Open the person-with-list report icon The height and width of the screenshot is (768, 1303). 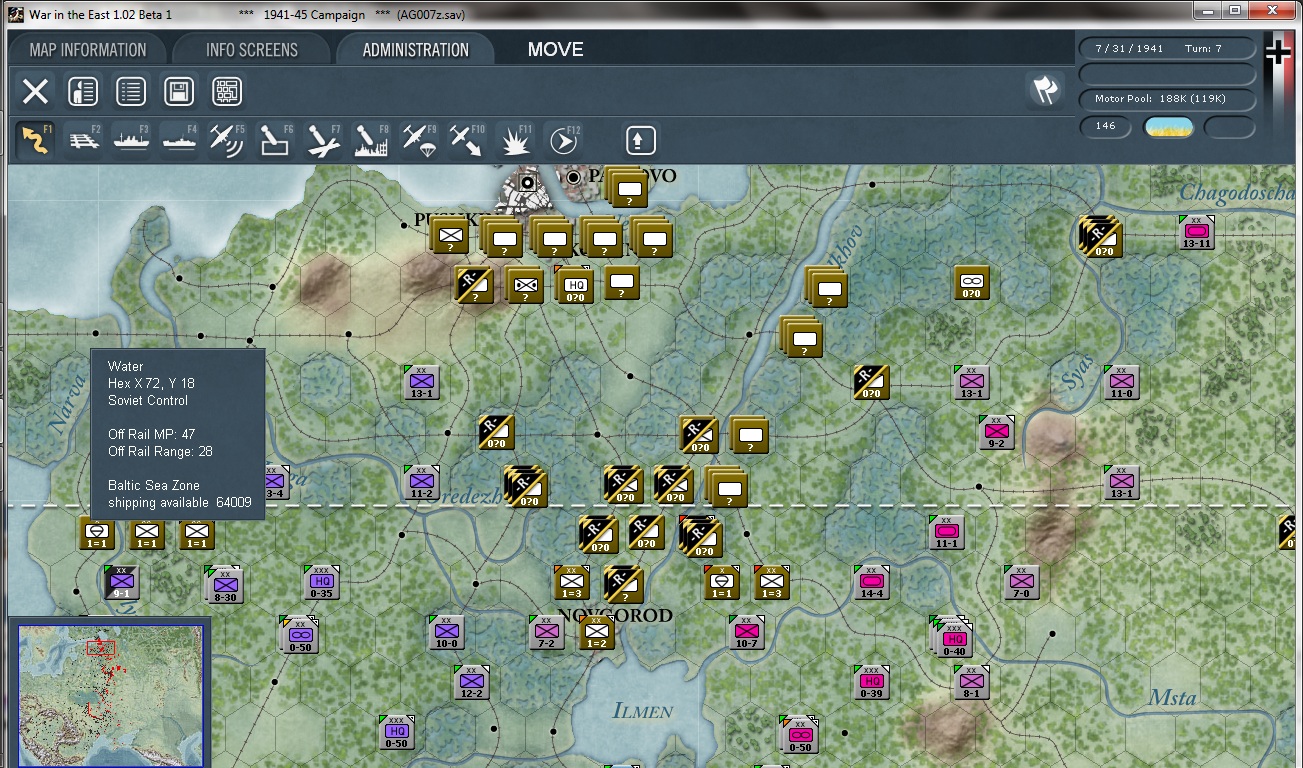pyautogui.click(x=83, y=92)
